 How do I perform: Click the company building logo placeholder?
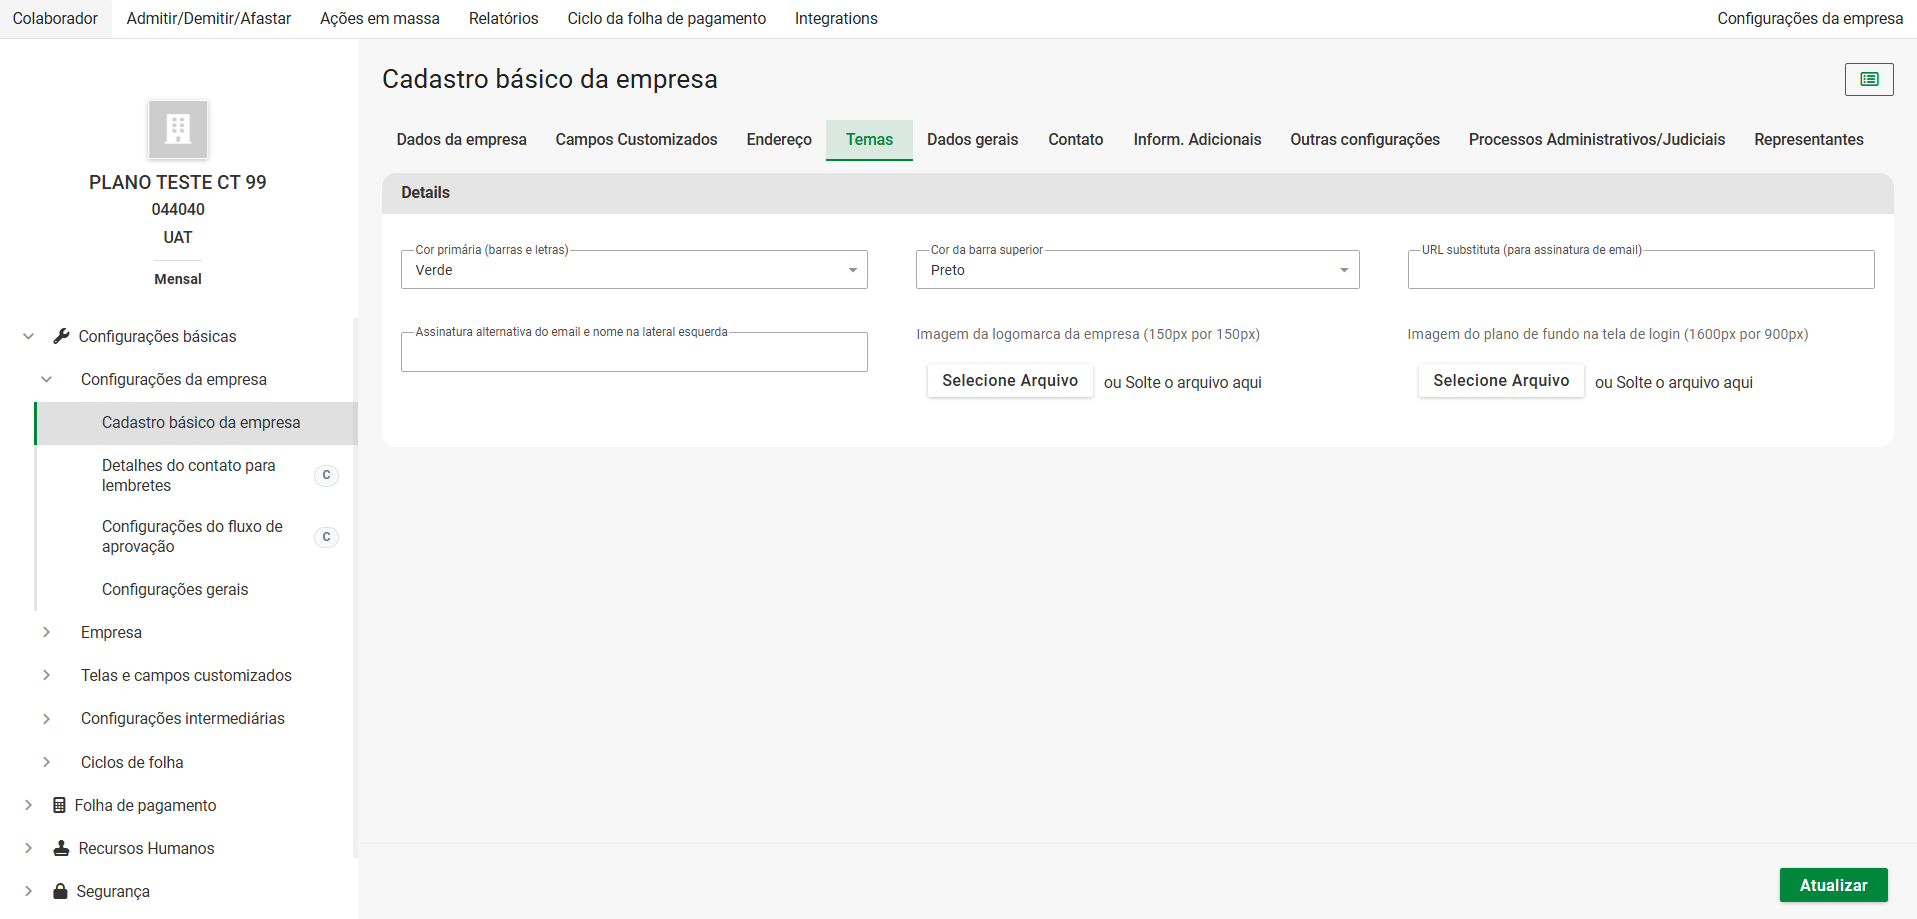pos(178,129)
